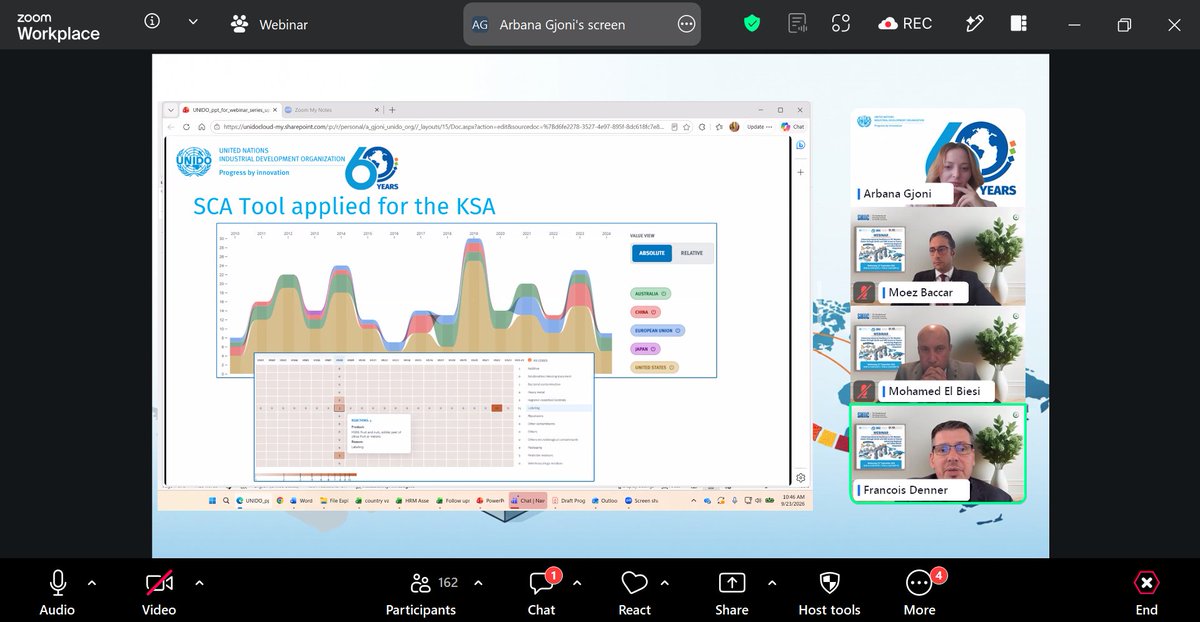Open the Chat | Nar item in shared taskbar
1200x622 pixels.
[x=528, y=500]
